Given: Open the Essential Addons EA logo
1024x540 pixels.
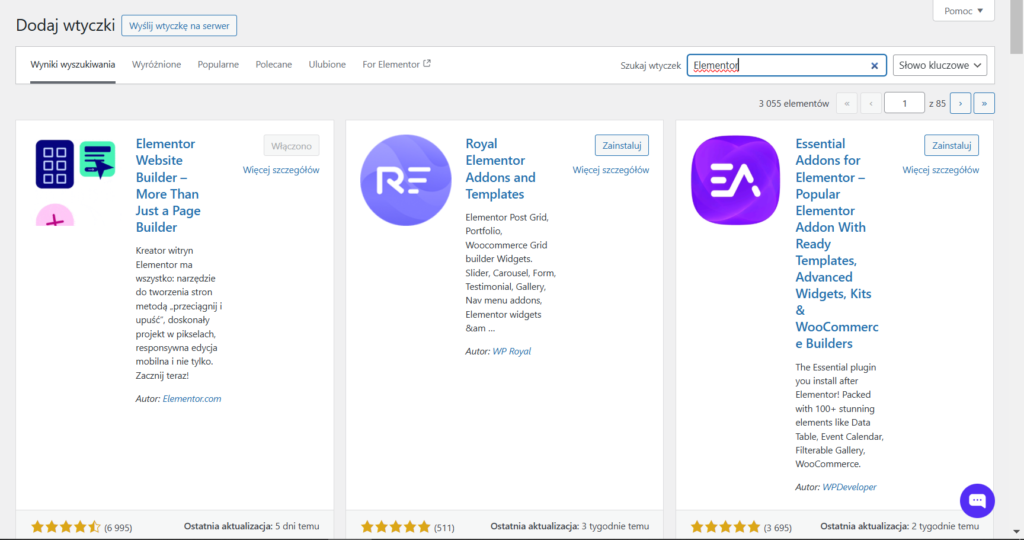Looking at the screenshot, I should 735,180.
